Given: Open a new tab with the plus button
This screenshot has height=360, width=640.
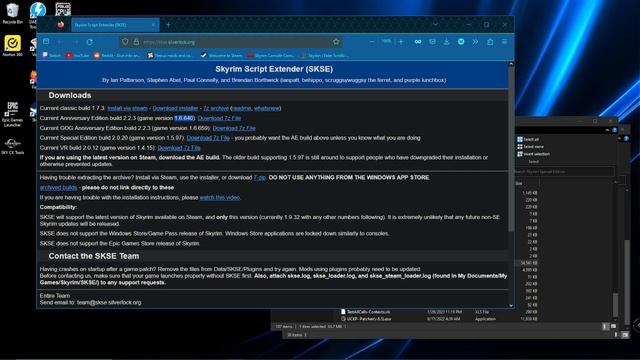Looking at the screenshot, I should (168, 25).
